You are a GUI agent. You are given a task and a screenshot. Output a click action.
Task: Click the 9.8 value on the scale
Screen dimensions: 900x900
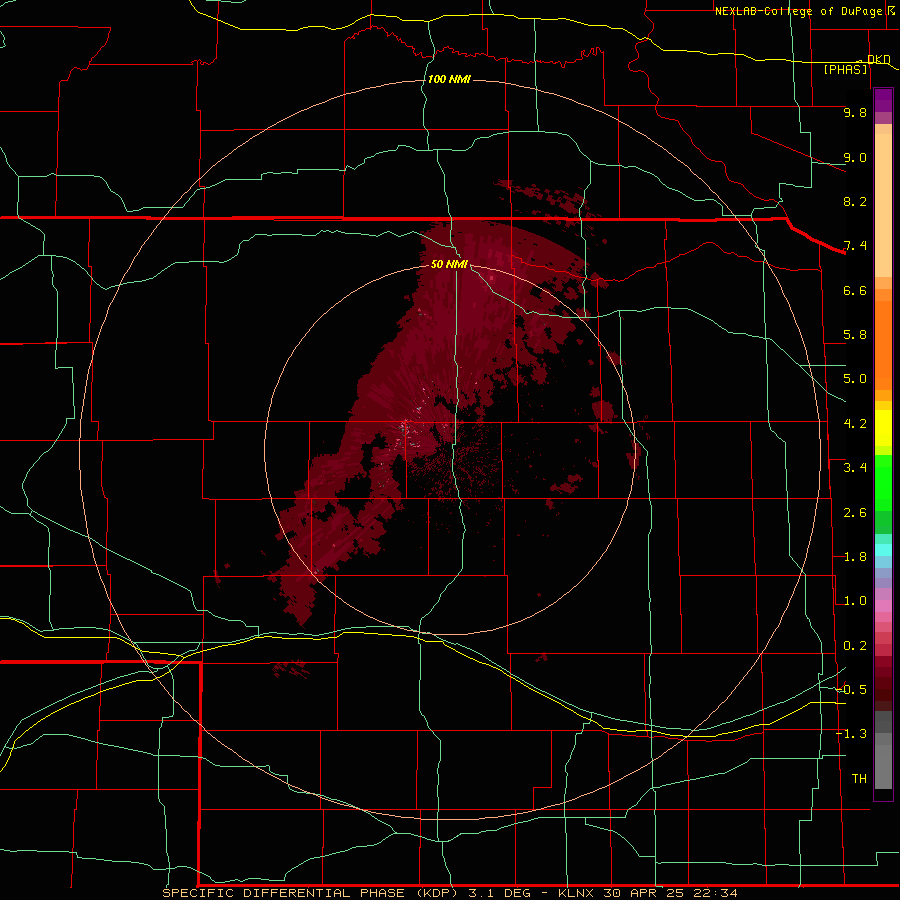coord(855,112)
